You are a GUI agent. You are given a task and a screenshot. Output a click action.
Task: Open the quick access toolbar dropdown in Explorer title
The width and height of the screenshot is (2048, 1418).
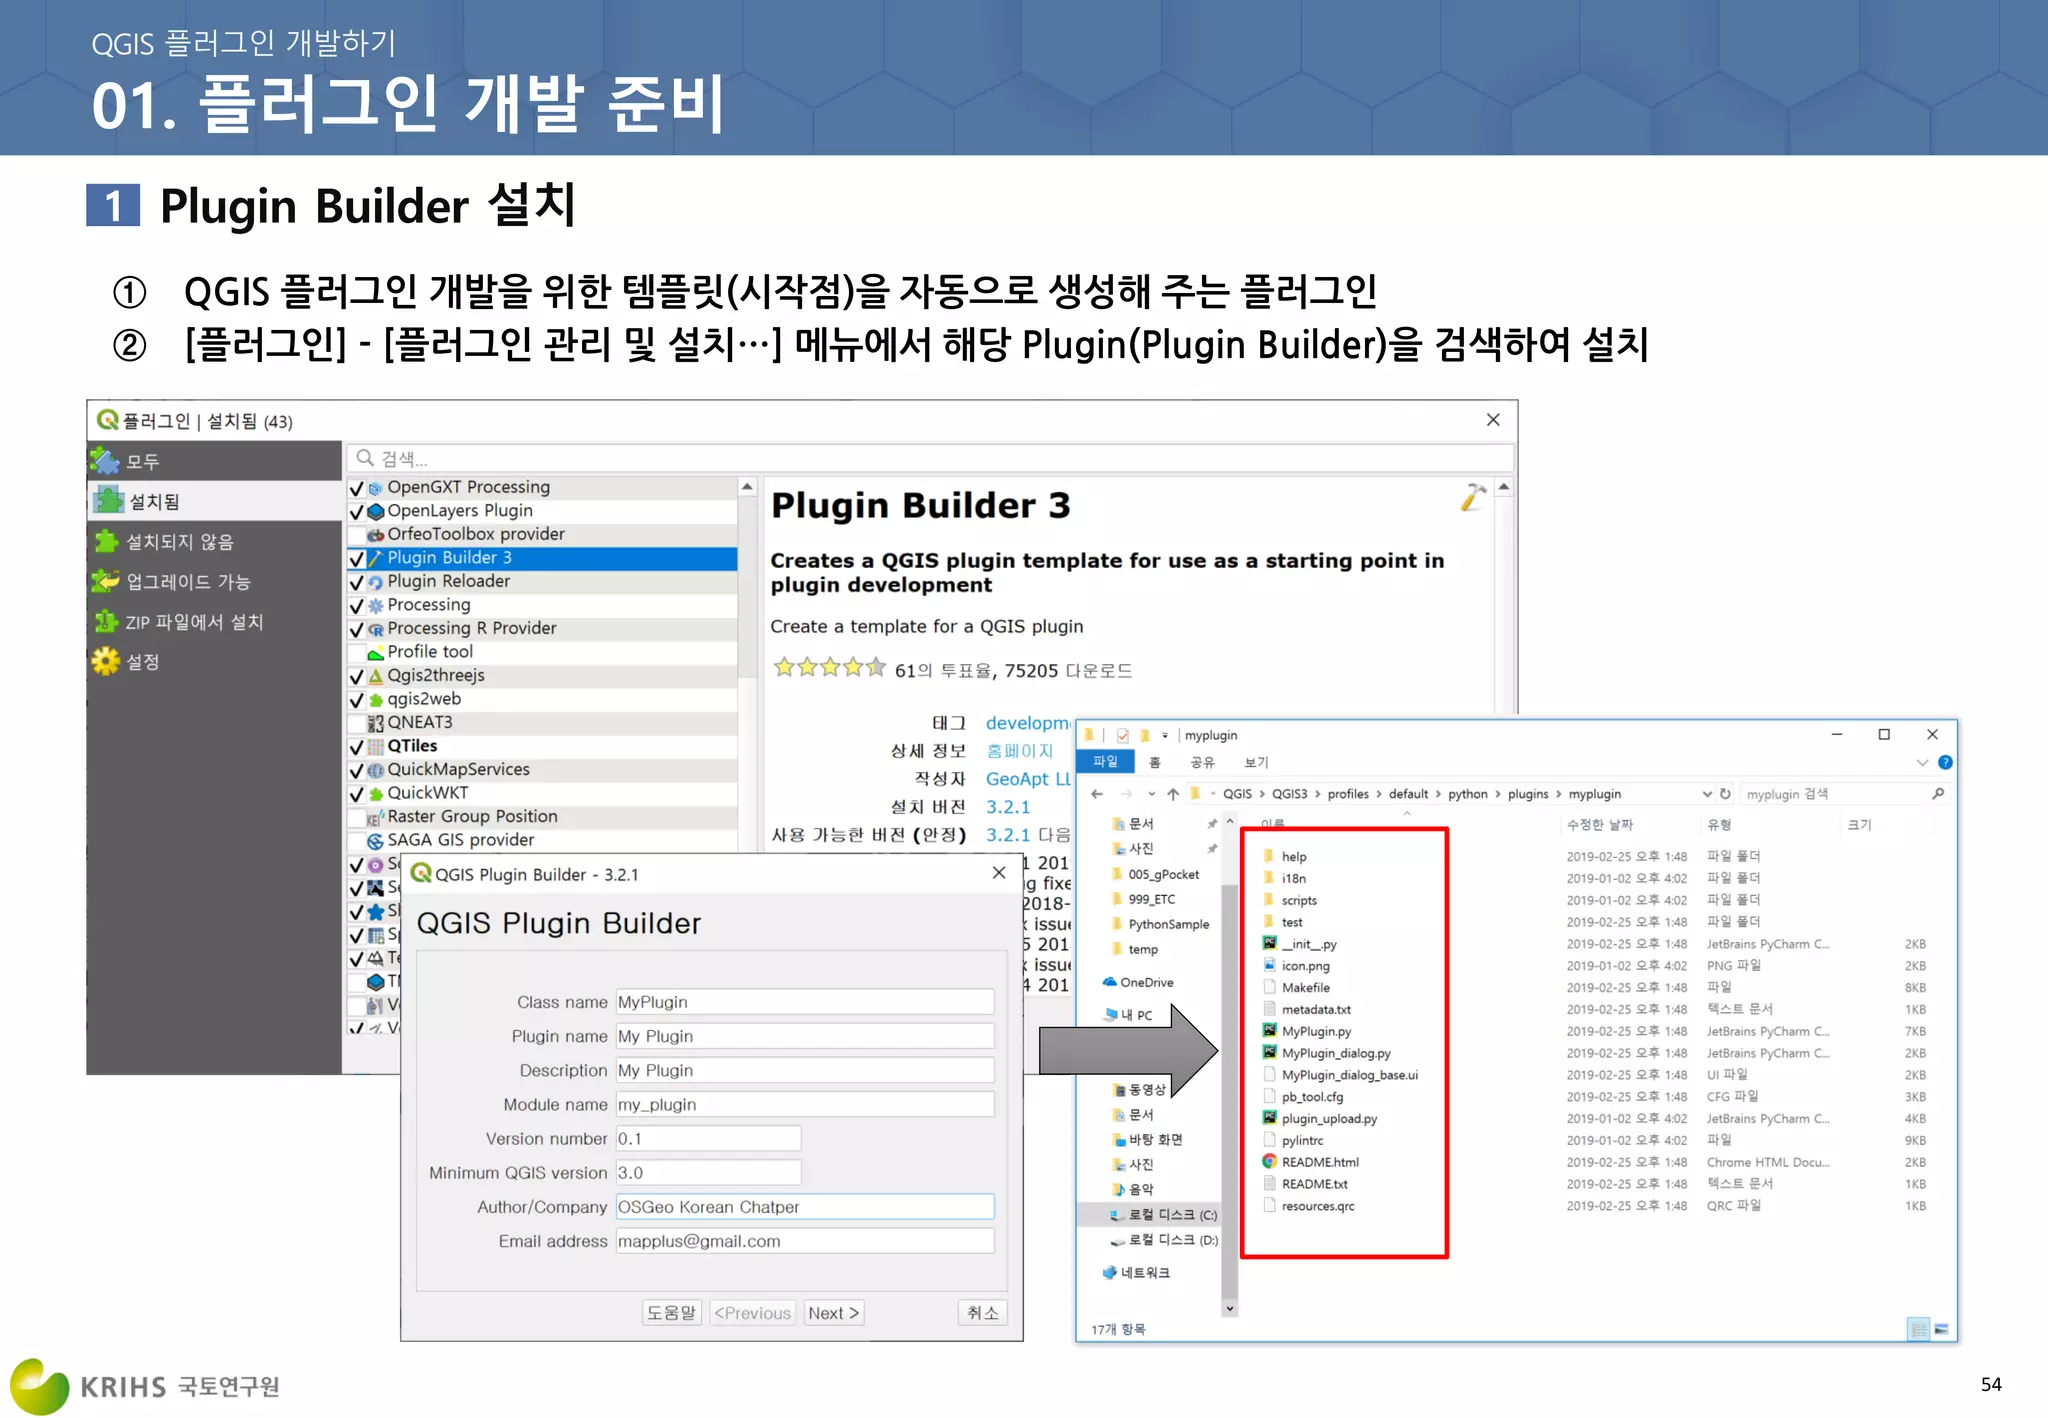1165,735
